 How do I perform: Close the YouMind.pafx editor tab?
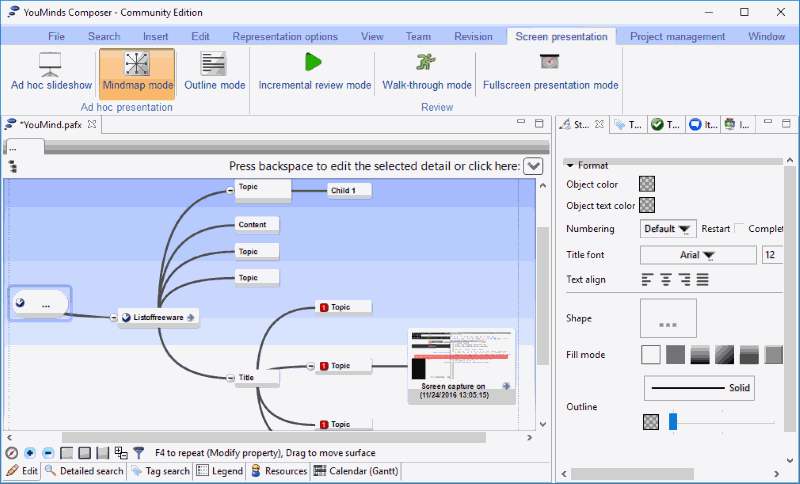92,124
